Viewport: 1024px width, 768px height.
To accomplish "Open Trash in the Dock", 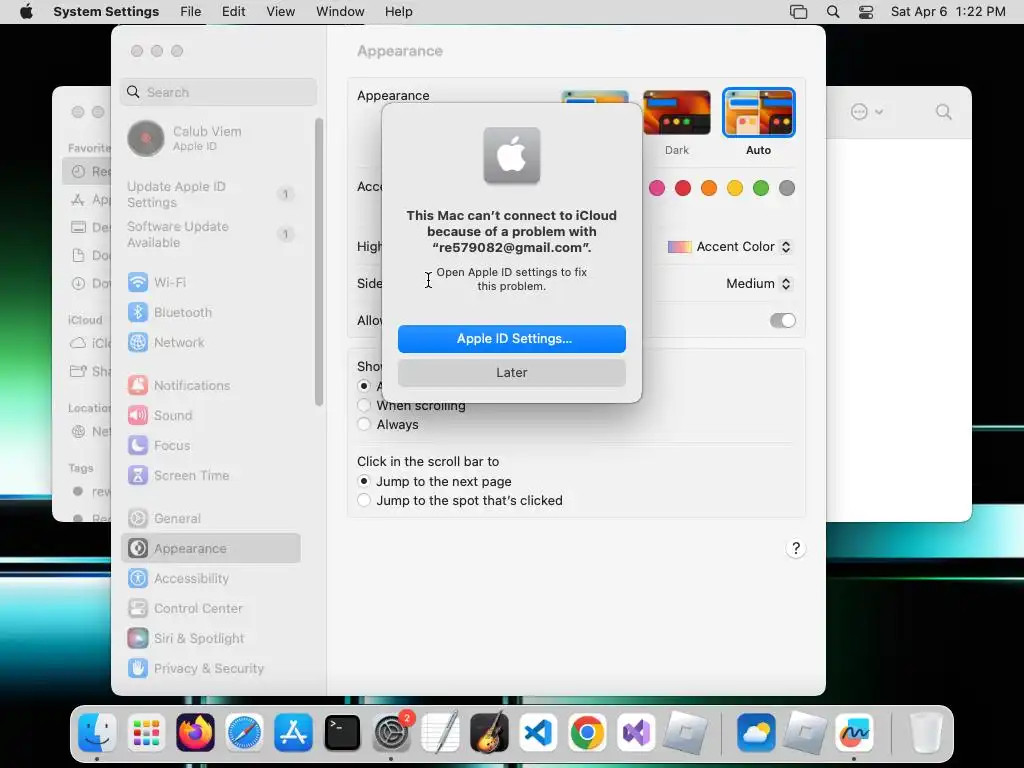I will point(926,733).
